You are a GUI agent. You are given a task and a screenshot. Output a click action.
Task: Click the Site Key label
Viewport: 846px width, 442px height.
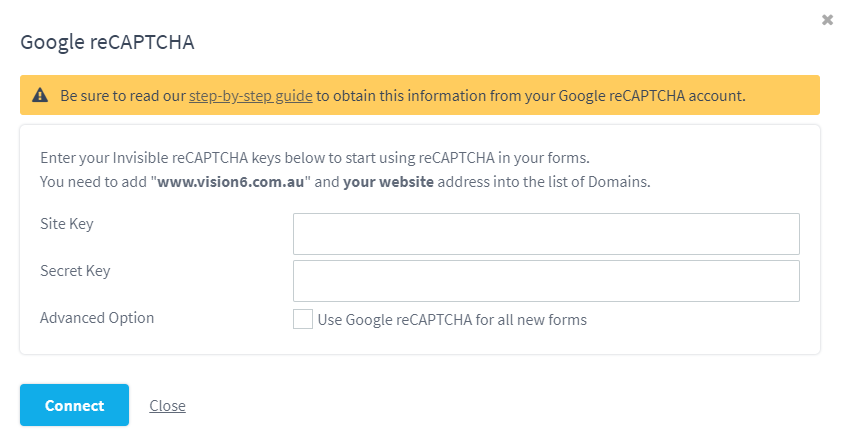pyautogui.click(x=67, y=223)
